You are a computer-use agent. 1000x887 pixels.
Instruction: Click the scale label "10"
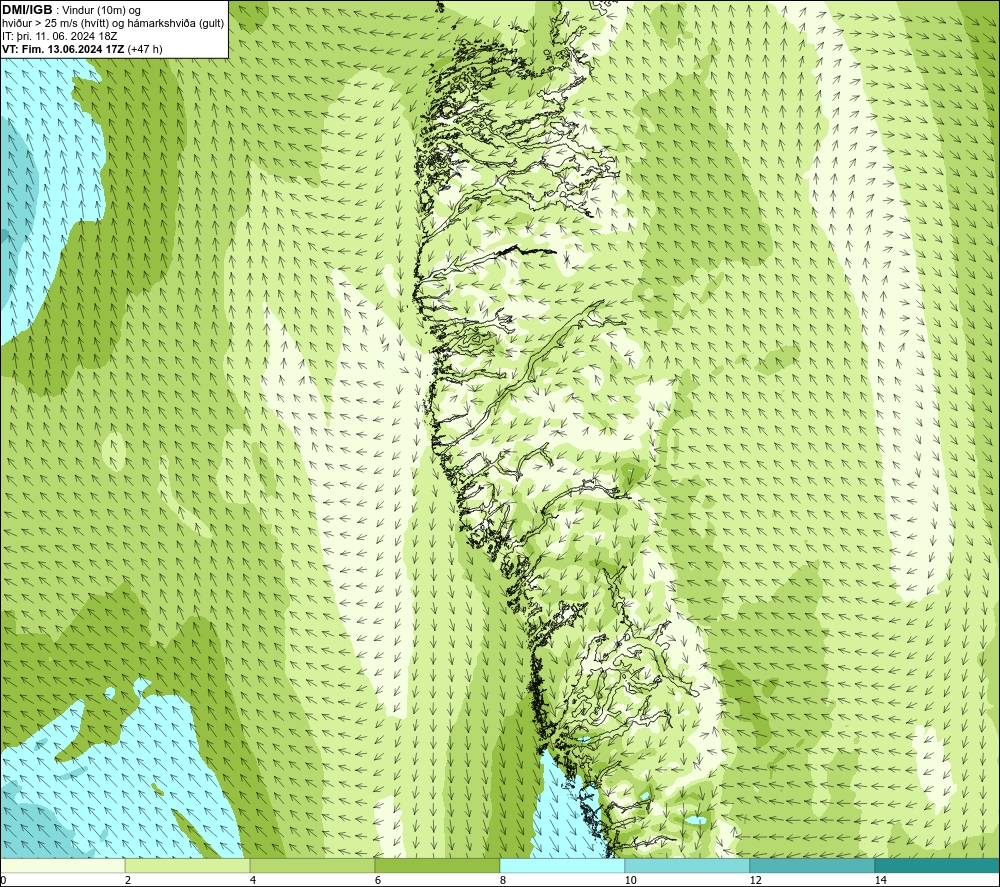point(630,880)
